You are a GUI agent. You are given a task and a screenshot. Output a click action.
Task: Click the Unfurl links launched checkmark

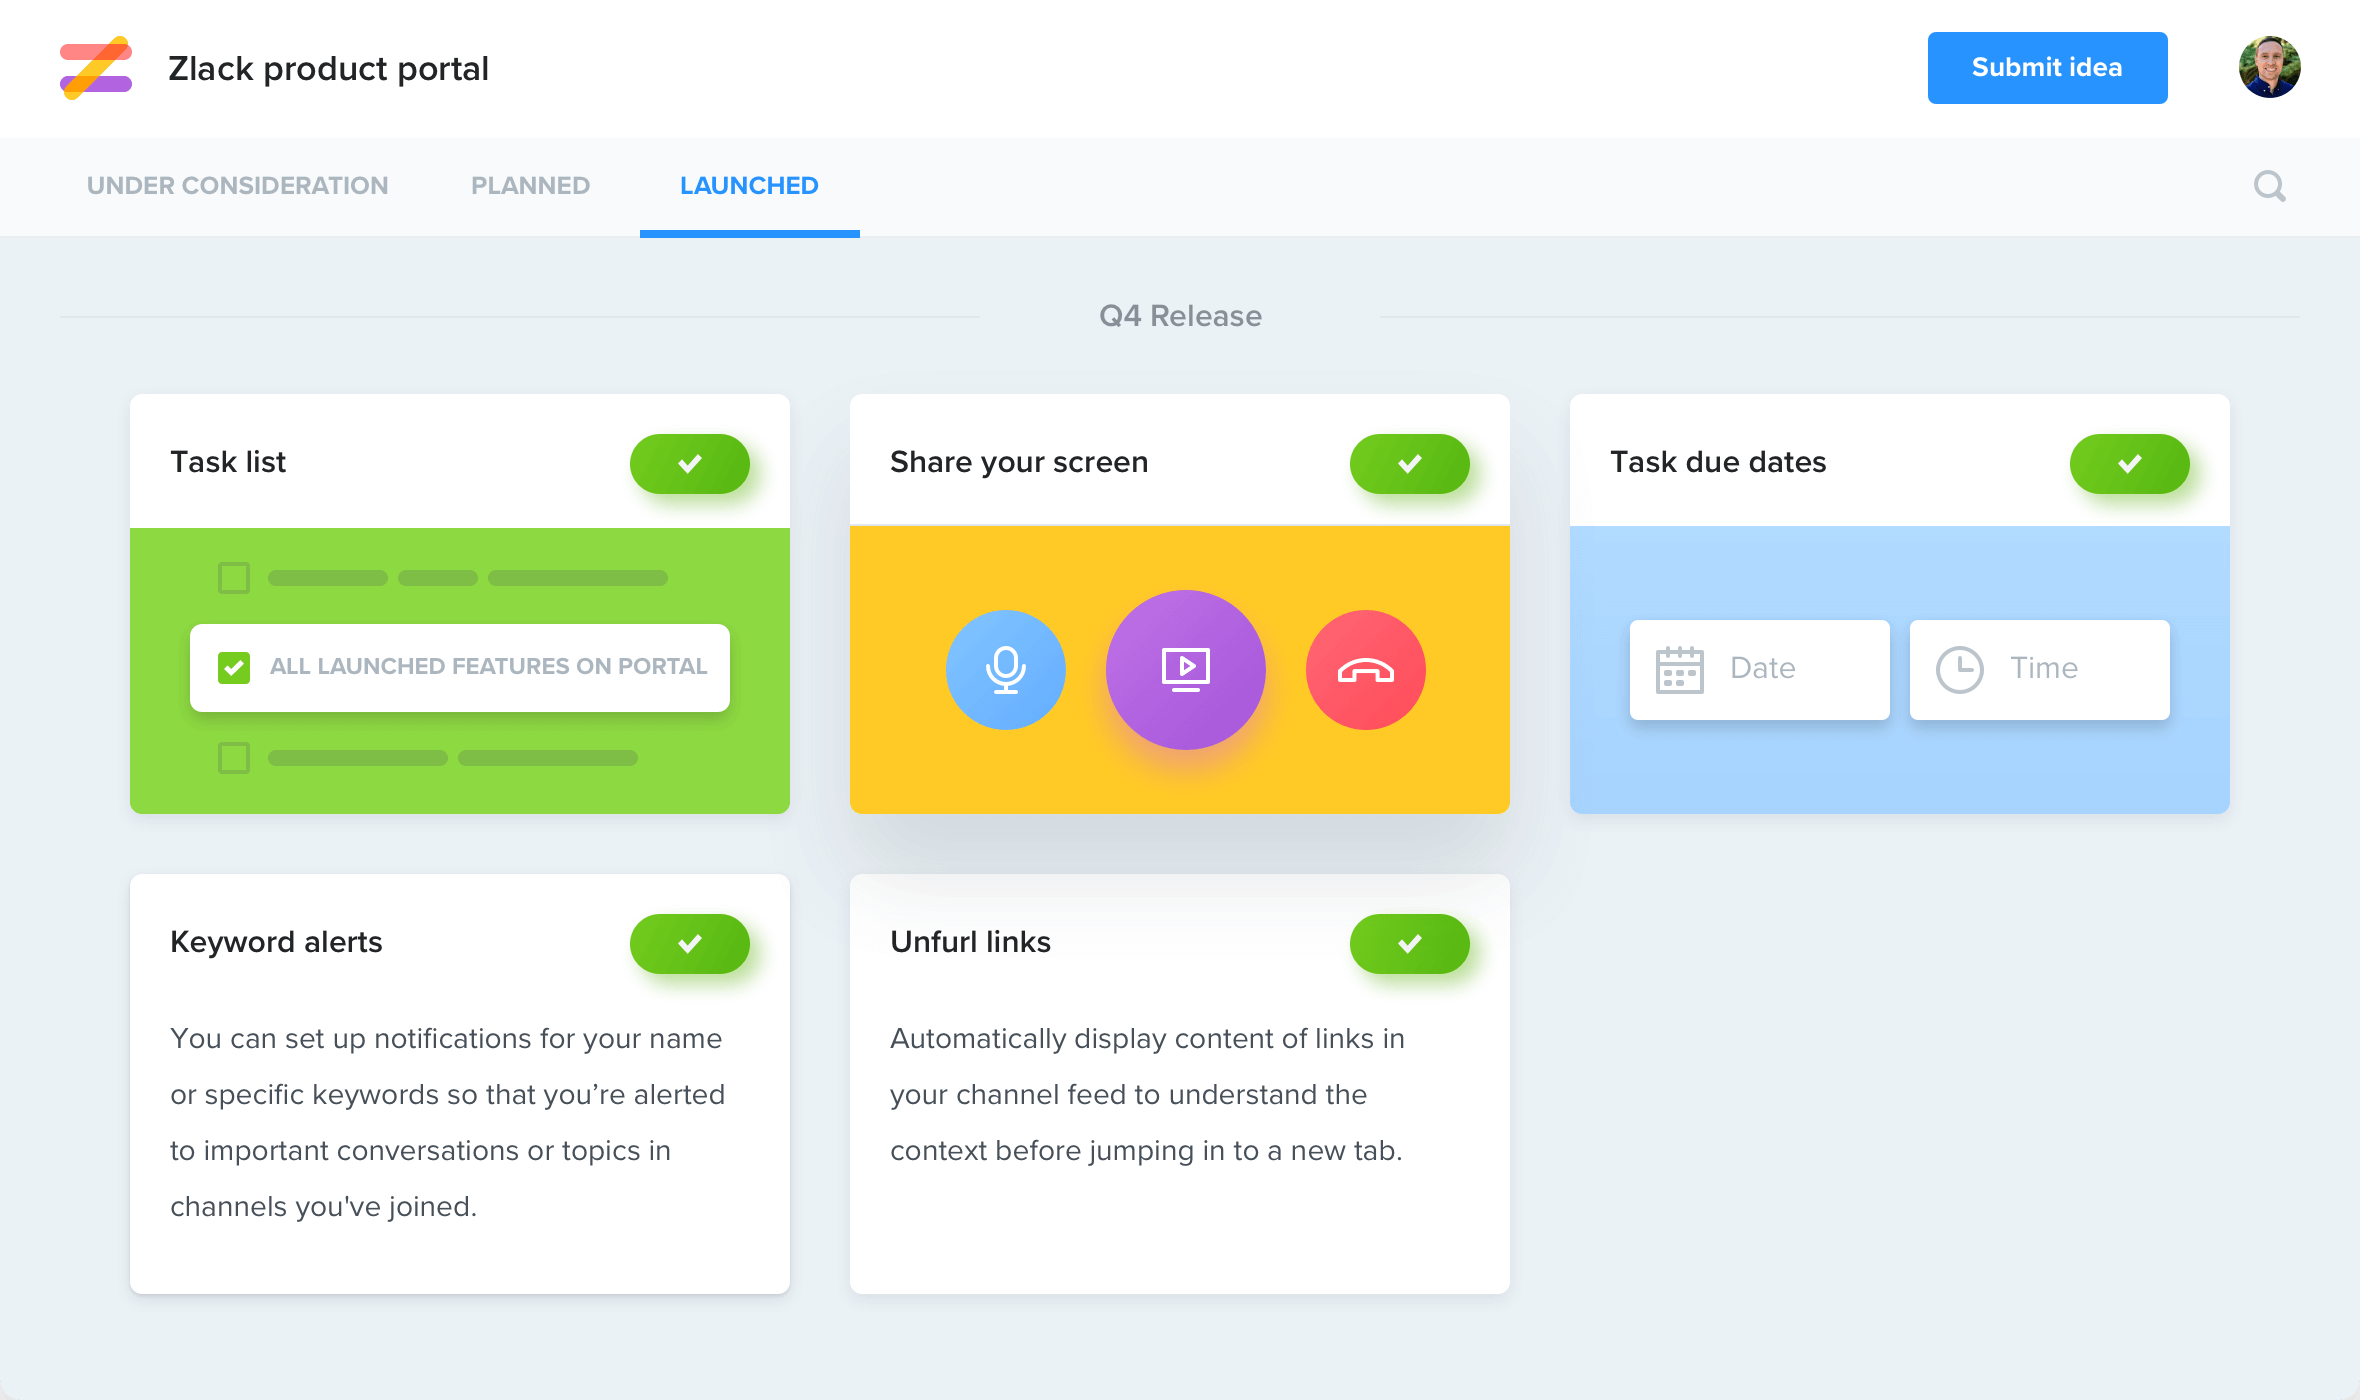(x=1408, y=942)
